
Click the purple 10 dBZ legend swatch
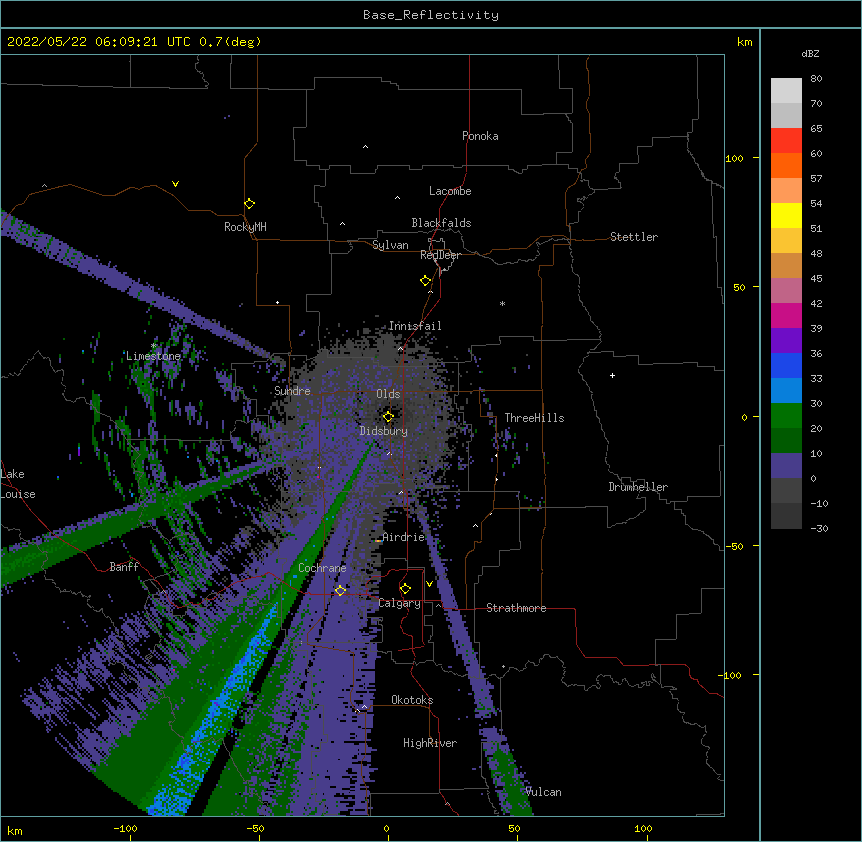[x=786, y=466]
